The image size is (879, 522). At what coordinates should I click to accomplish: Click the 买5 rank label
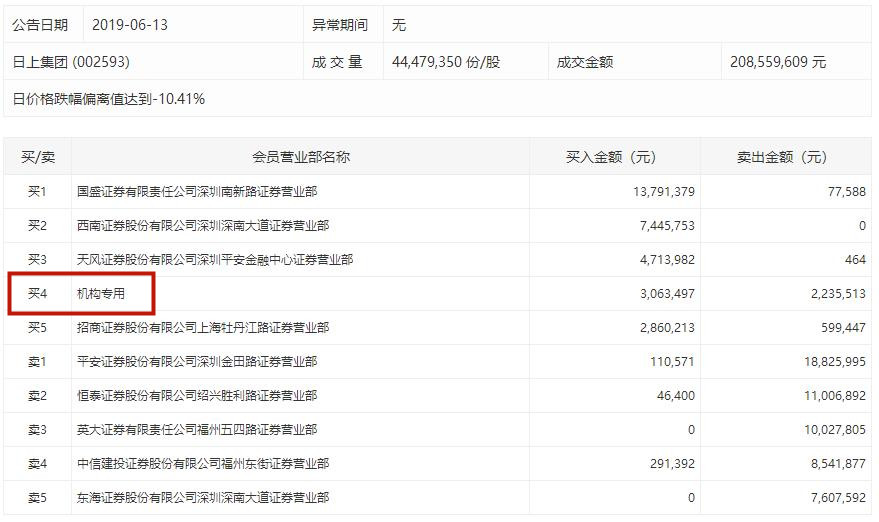pos(38,327)
